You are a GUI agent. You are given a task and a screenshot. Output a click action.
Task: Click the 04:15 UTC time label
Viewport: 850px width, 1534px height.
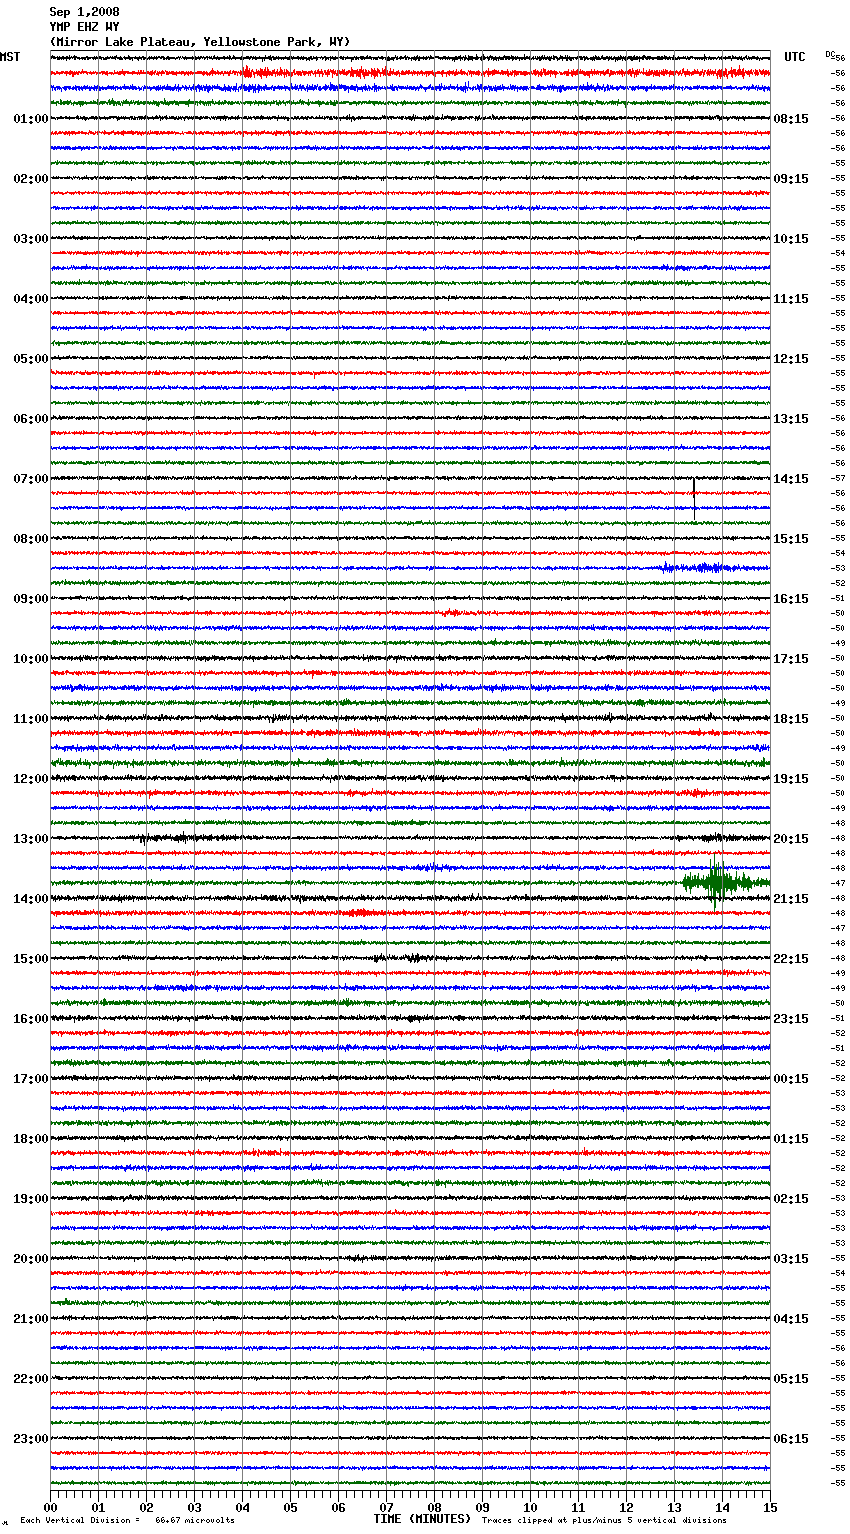coord(791,1319)
